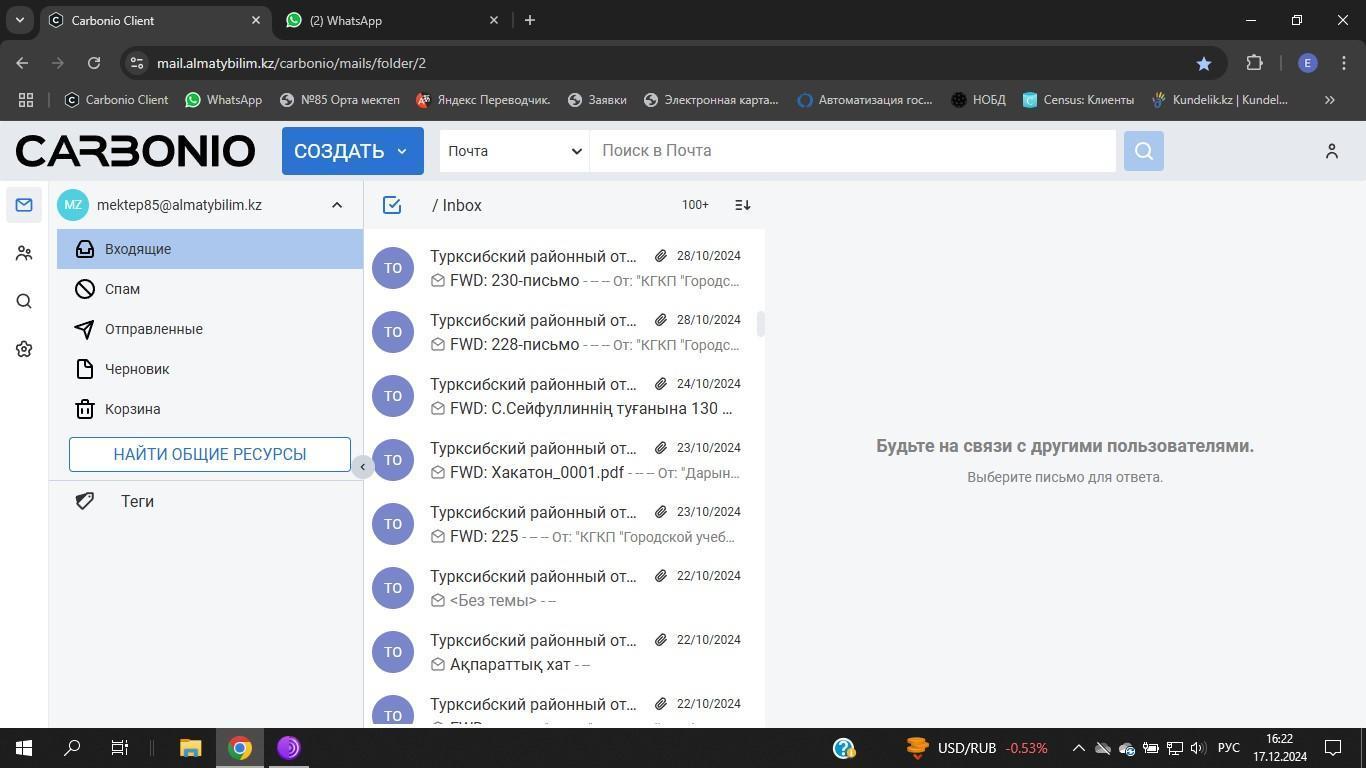Toggle the select-all checkbox above message list
This screenshot has height=768, width=1366.
coord(392,205)
